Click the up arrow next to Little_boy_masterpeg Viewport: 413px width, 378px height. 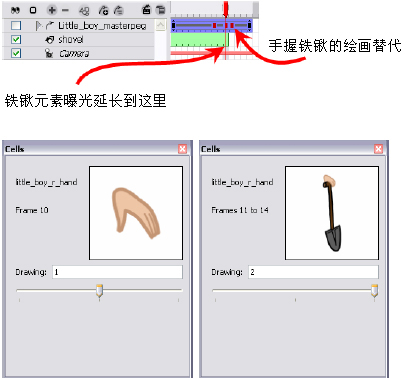tap(161, 25)
